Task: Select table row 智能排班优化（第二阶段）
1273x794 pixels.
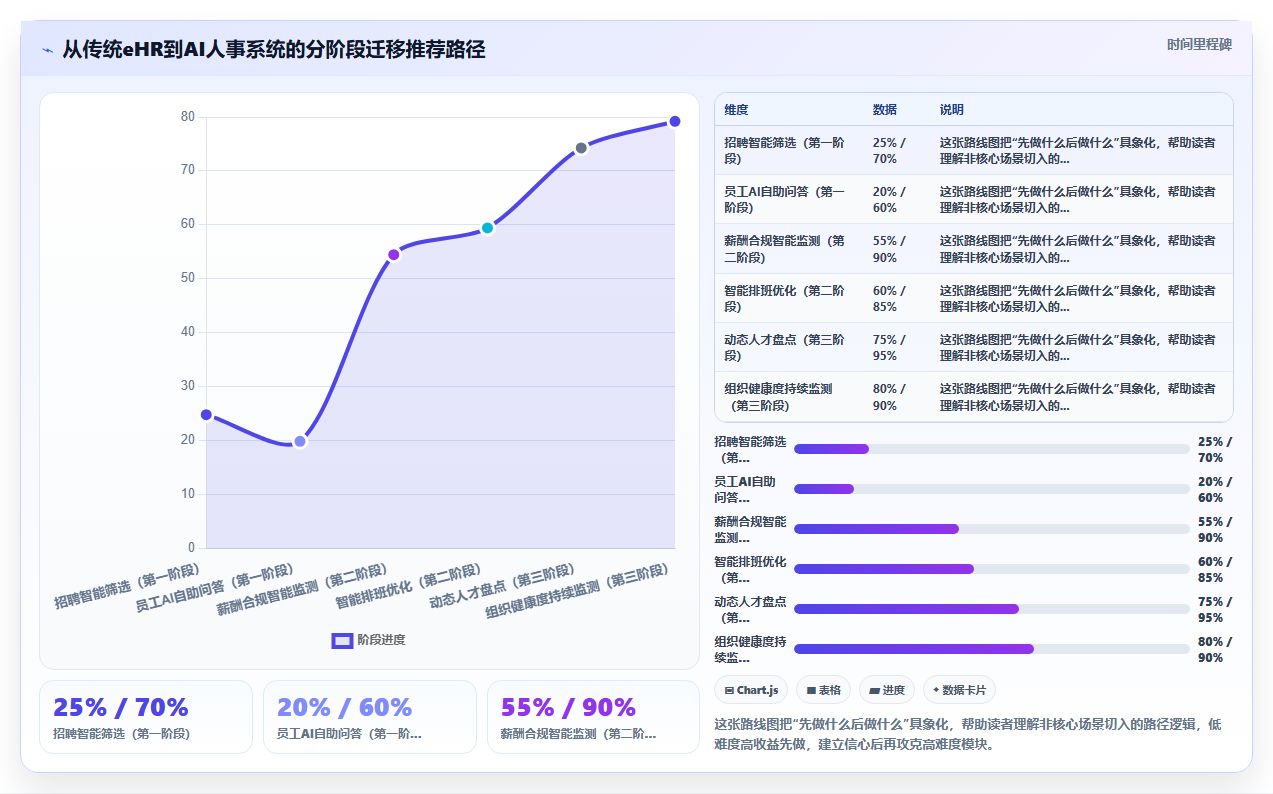Action: click(x=974, y=298)
